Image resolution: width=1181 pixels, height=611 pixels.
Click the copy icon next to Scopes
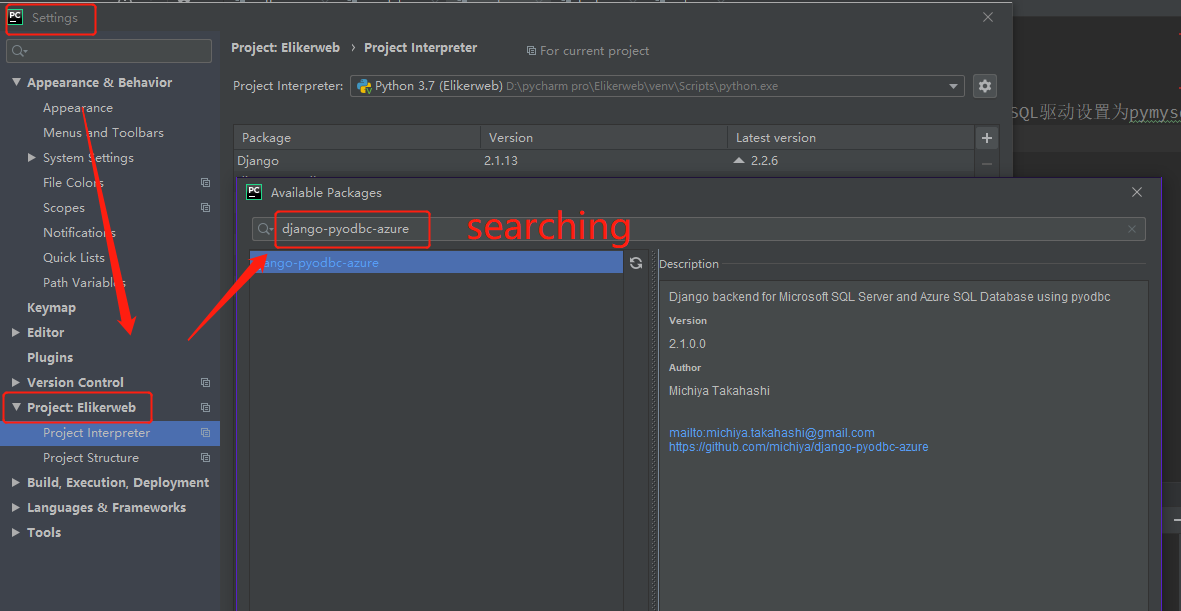coord(205,207)
